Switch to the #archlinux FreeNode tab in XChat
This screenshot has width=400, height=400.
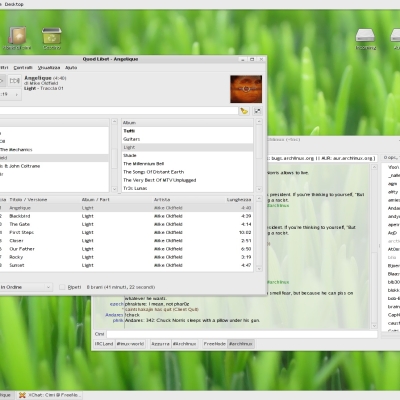[241, 344]
